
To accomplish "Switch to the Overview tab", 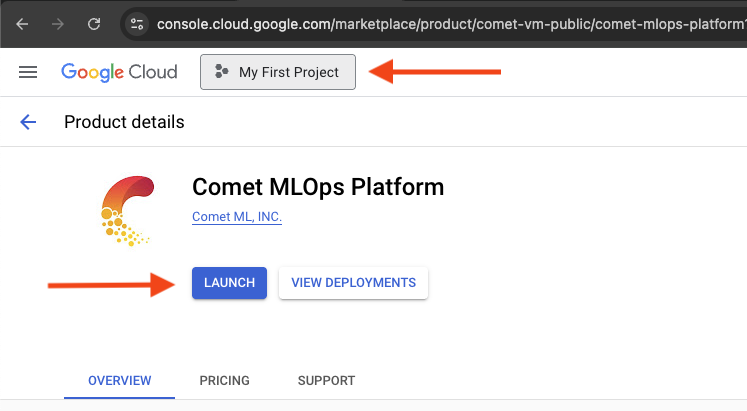I will pyautogui.click(x=119, y=381).
